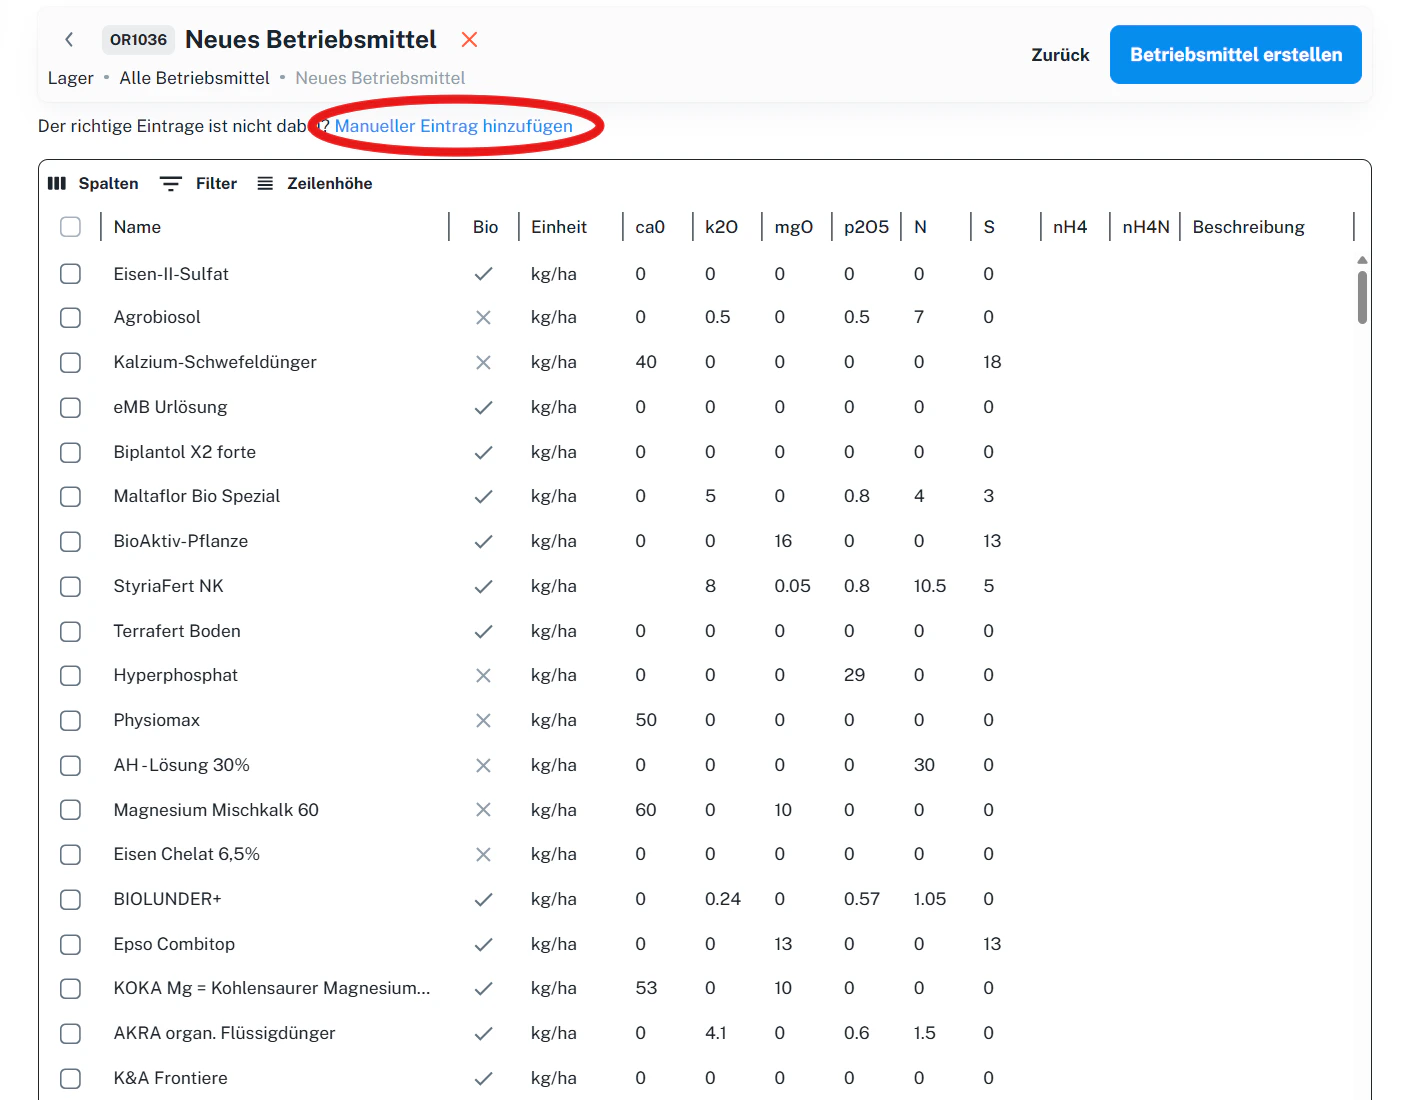Select the BIOLUNDER+ name cell
Screen dimensions: 1405x1100
[167, 899]
